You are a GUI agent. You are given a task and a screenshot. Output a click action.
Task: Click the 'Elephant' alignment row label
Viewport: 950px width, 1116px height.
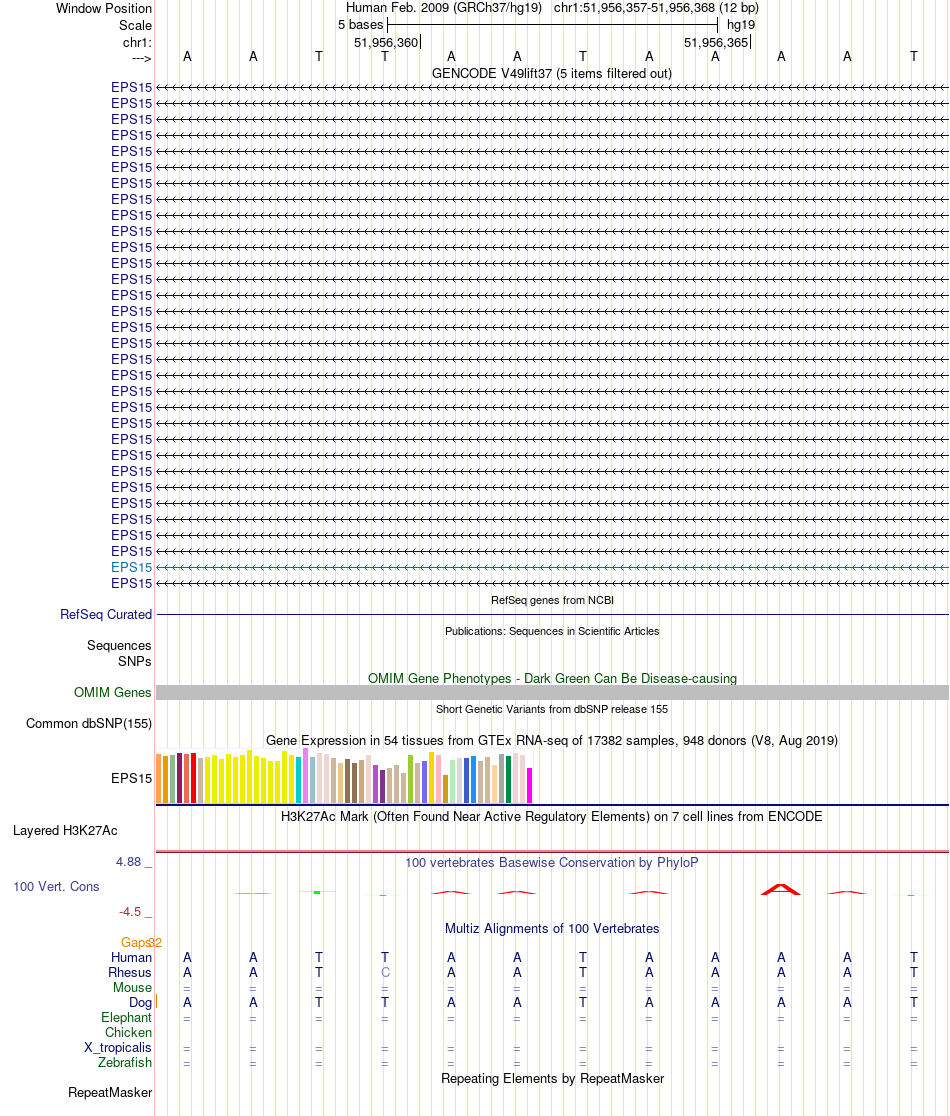[126, 1018]
